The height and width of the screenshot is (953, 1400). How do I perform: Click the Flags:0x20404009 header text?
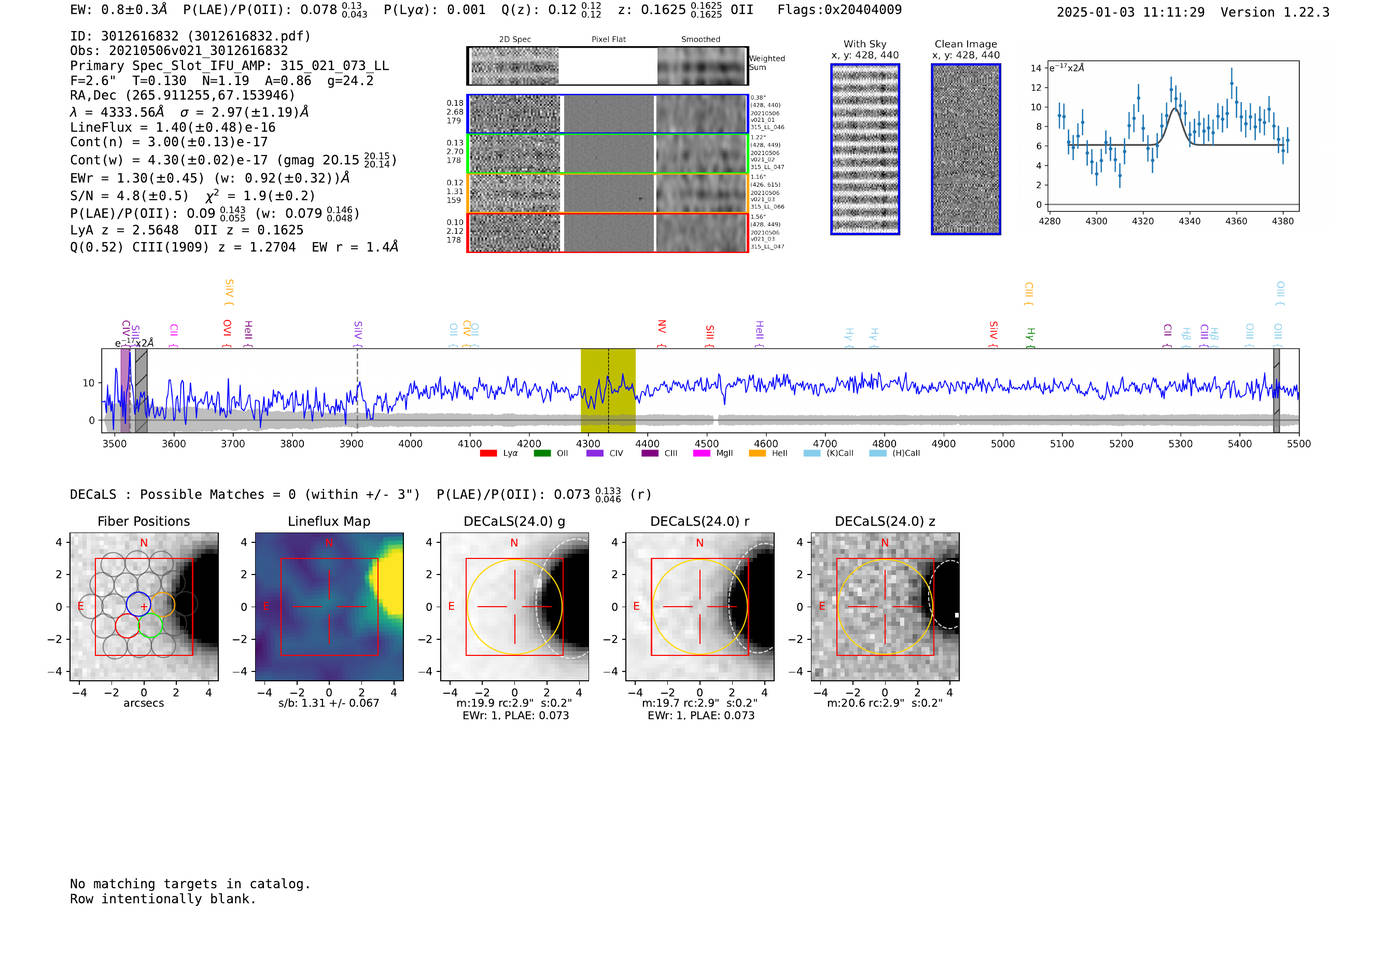(x=839, y=10)
